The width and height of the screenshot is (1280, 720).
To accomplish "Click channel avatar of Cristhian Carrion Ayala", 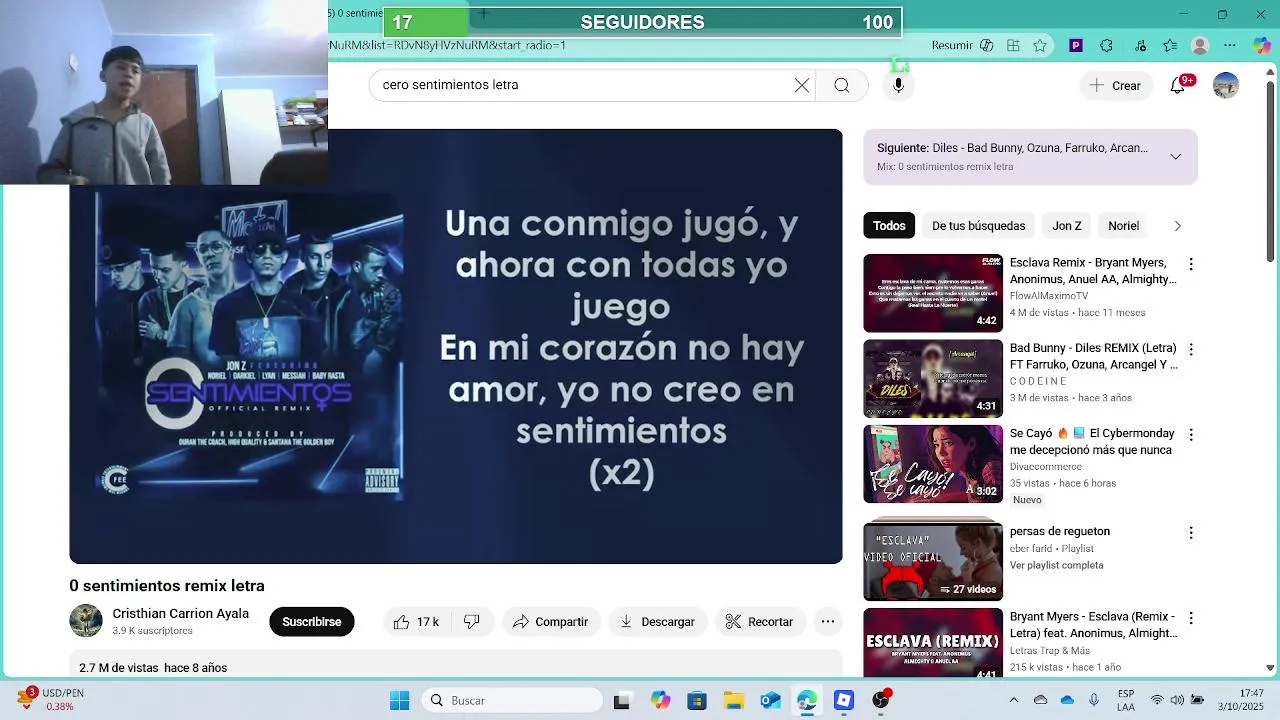I will (86, 621).
